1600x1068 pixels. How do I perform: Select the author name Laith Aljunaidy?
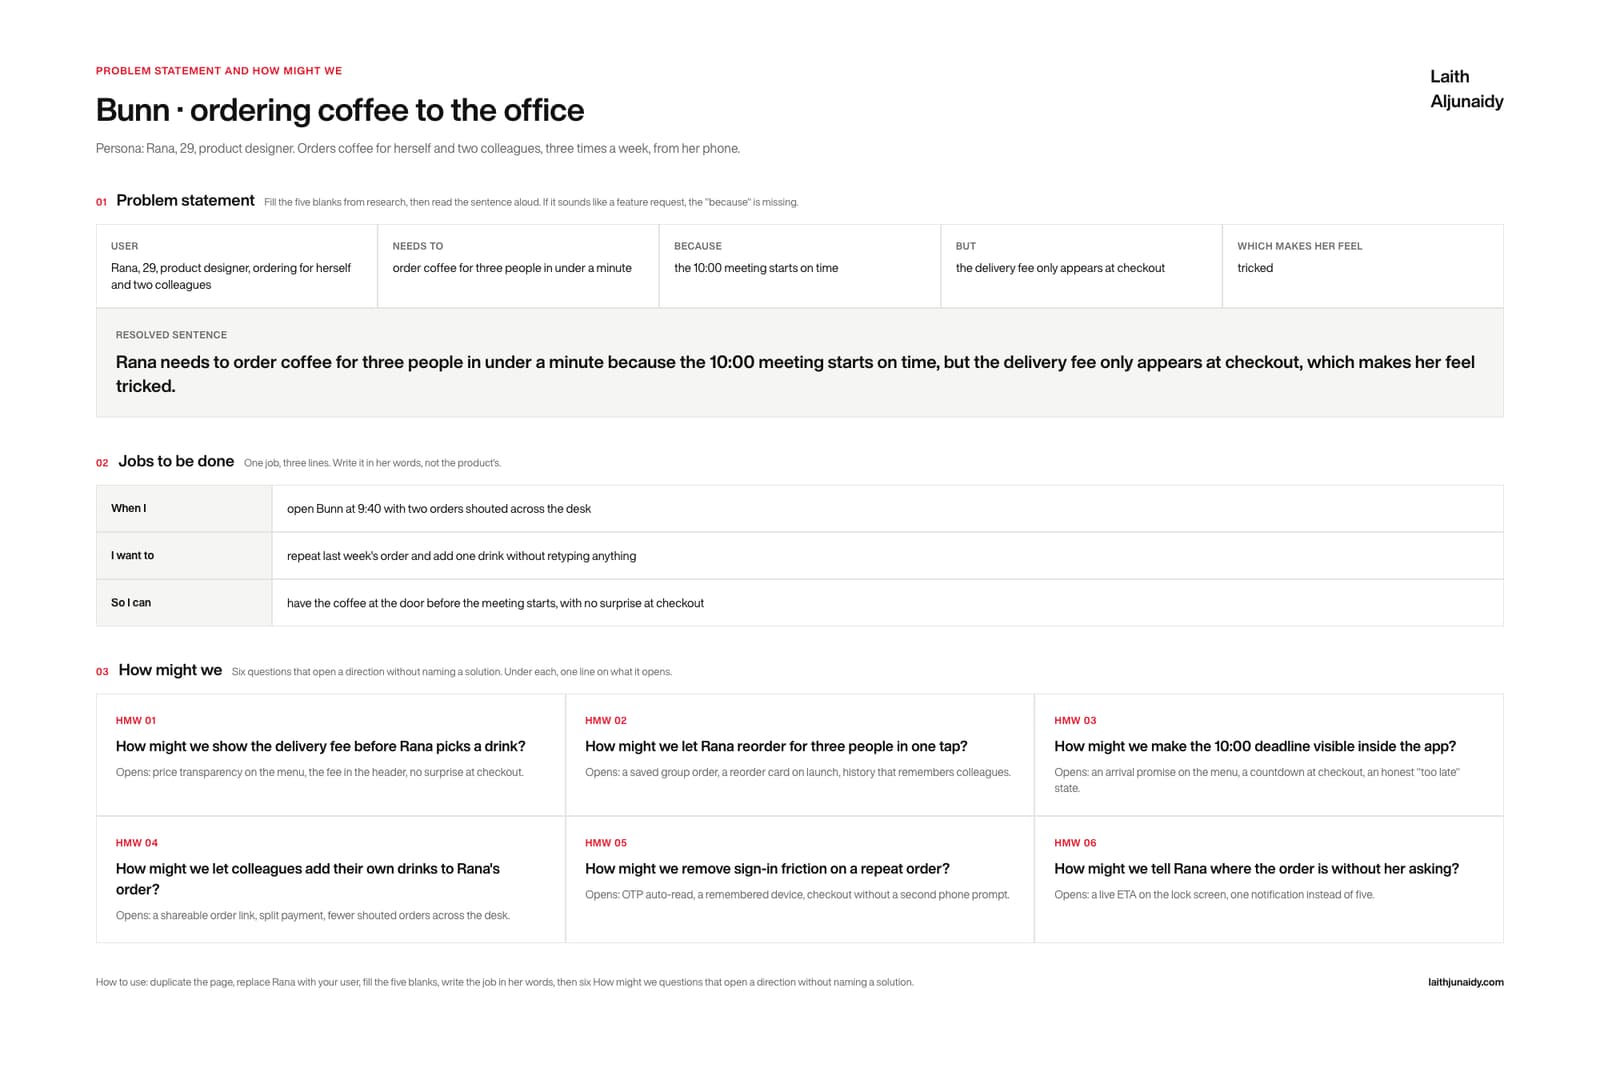(x=1466, y=89)
